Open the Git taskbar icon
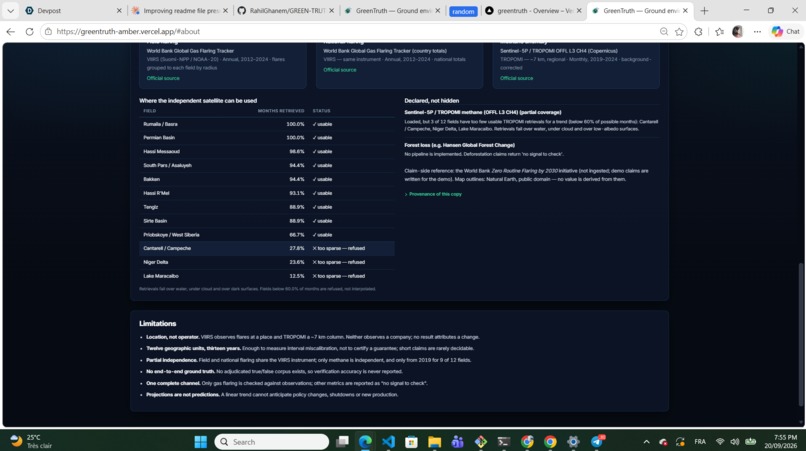 coord(481,442)
